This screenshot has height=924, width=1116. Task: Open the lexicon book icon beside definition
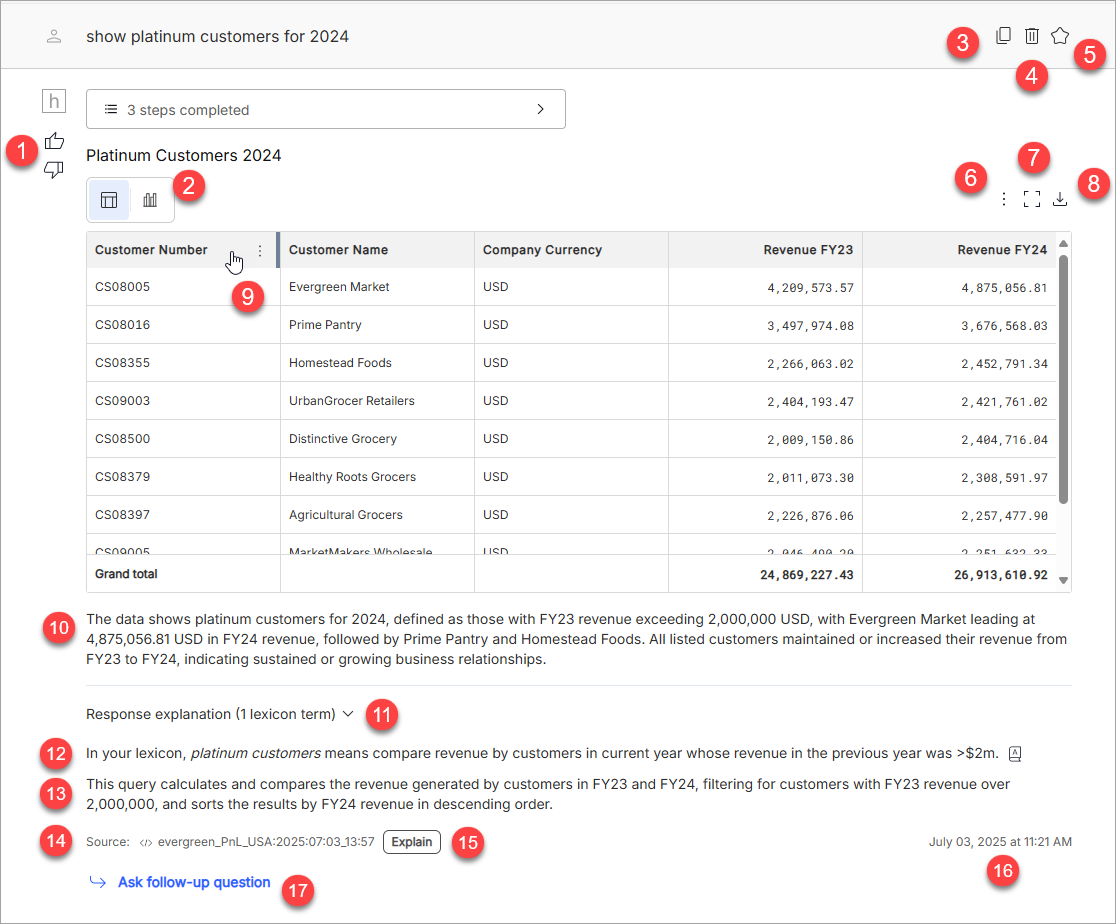[x=1015, y=753]
